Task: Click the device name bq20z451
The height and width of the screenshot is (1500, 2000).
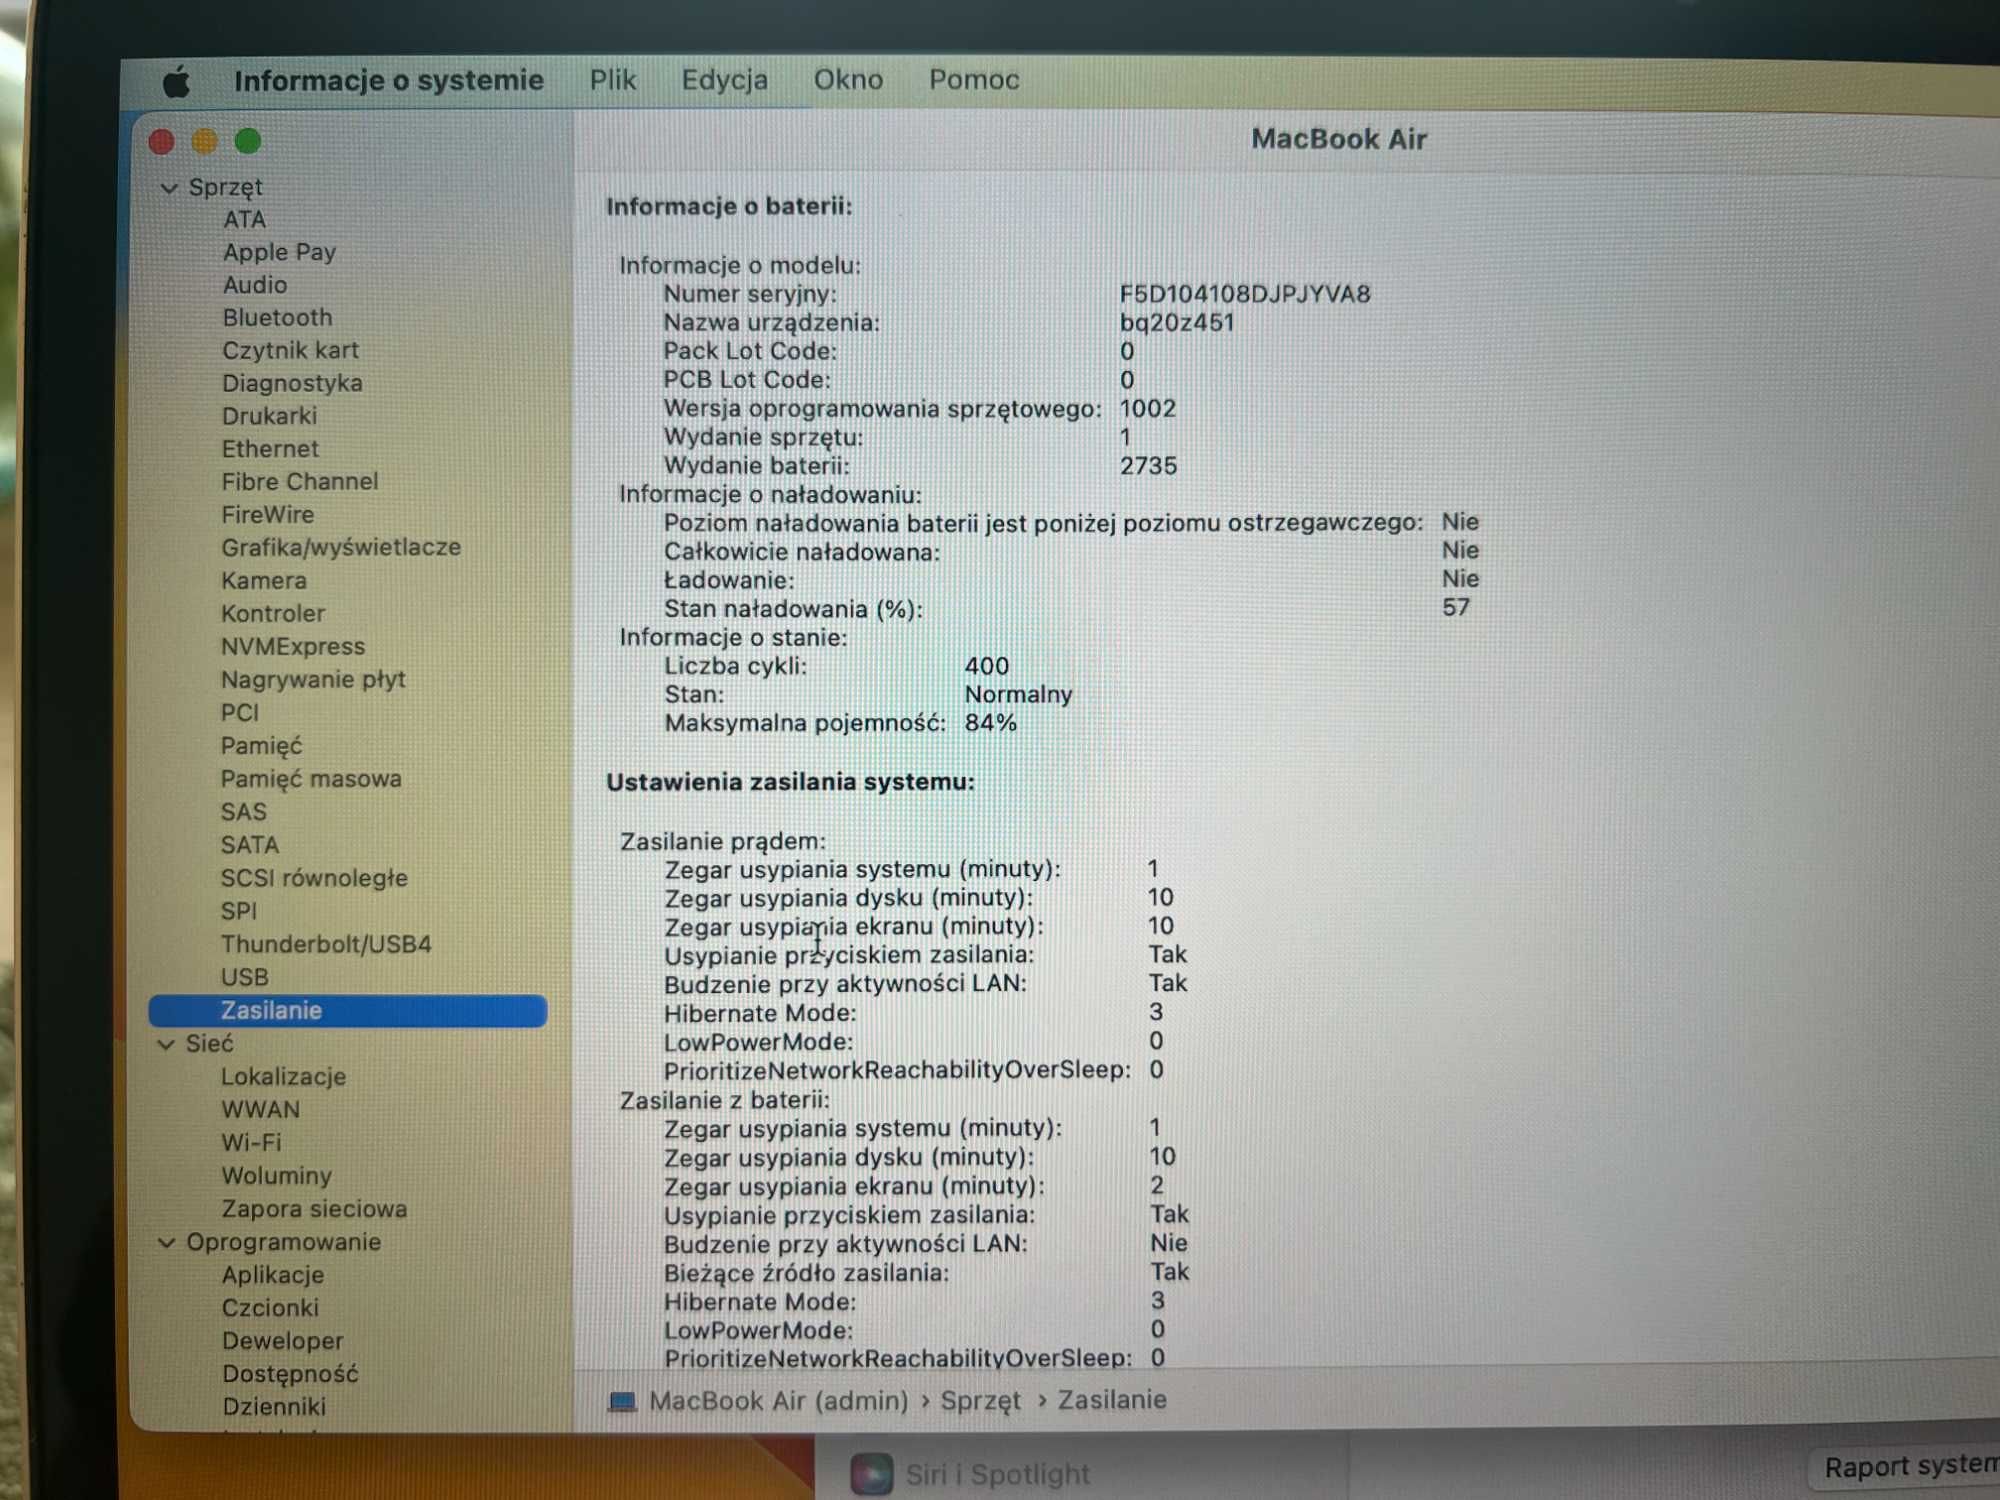Action: (1177, 323)
